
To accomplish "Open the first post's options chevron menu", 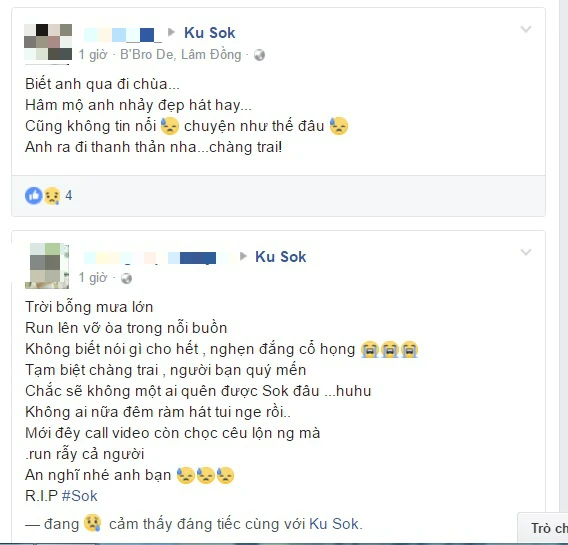I will [526, 29].
